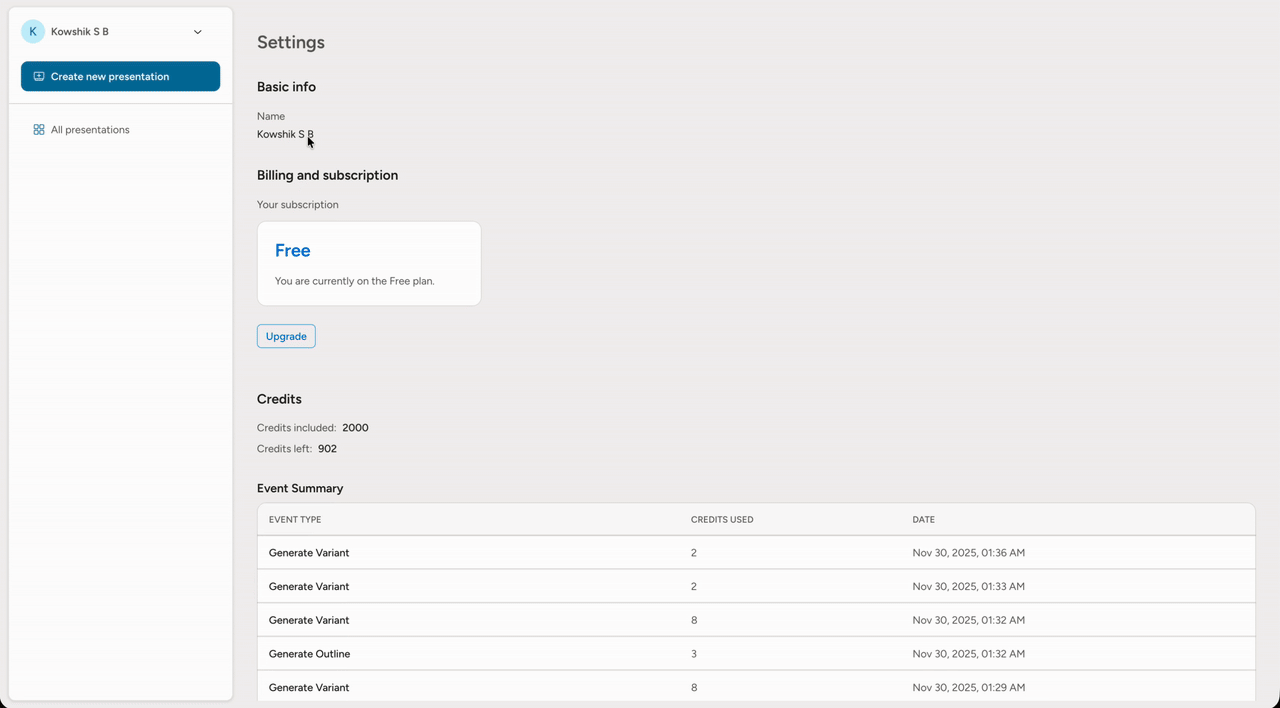Open All presentations
Image resolution: width=1280 pixels, height=708 pixels.
click(90, 130)
